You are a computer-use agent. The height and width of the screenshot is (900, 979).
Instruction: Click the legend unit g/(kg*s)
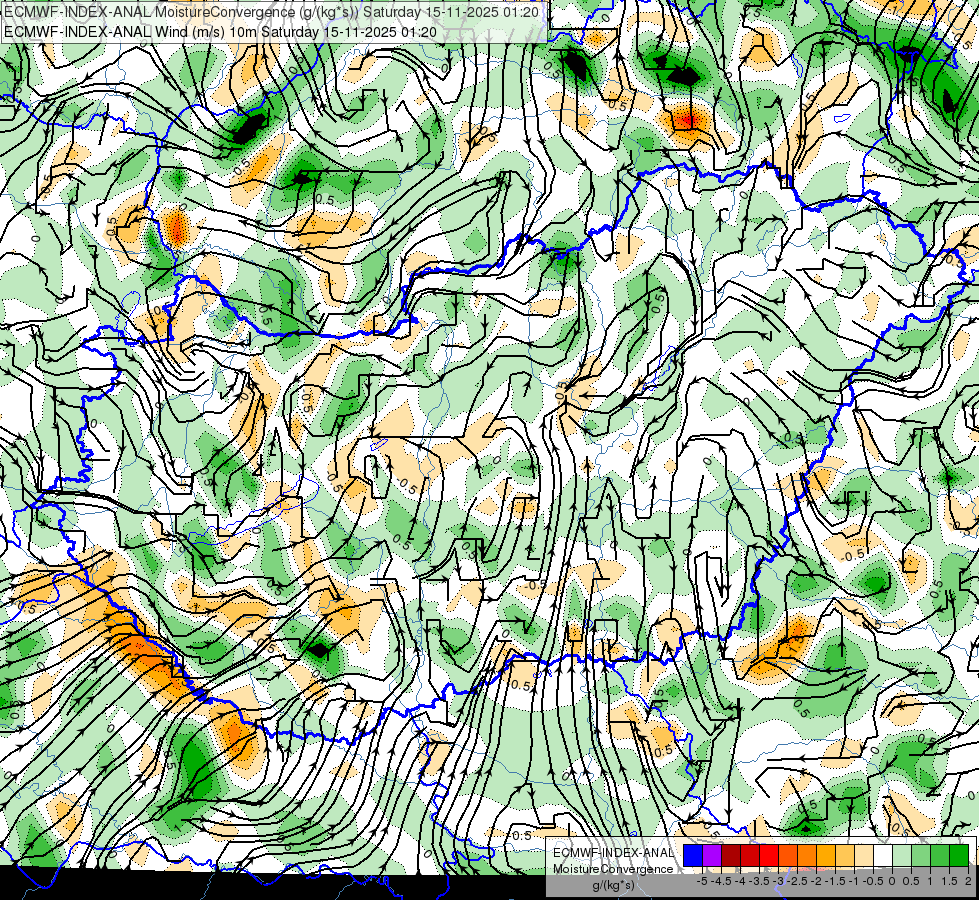click(613, 886)
